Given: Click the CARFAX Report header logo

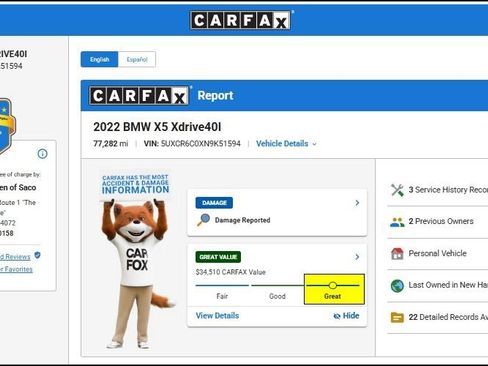Looking at the screenshot, I should pos(139,96).
